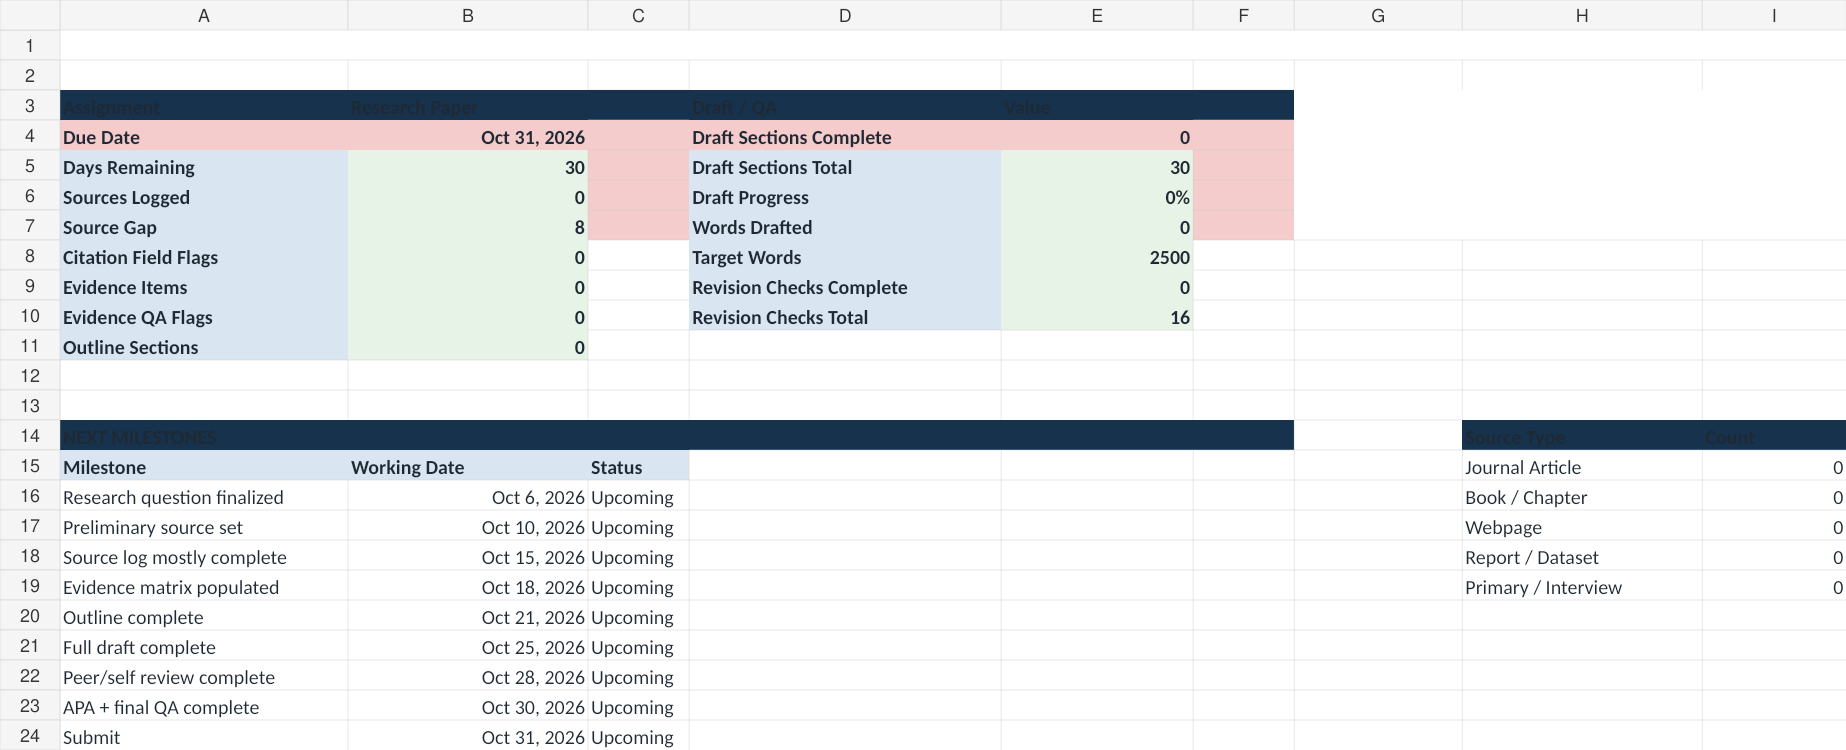Viewport: 1846px width, 750px height.
Task: Click the 'Due Date' label cell
Action: point(204,137)
